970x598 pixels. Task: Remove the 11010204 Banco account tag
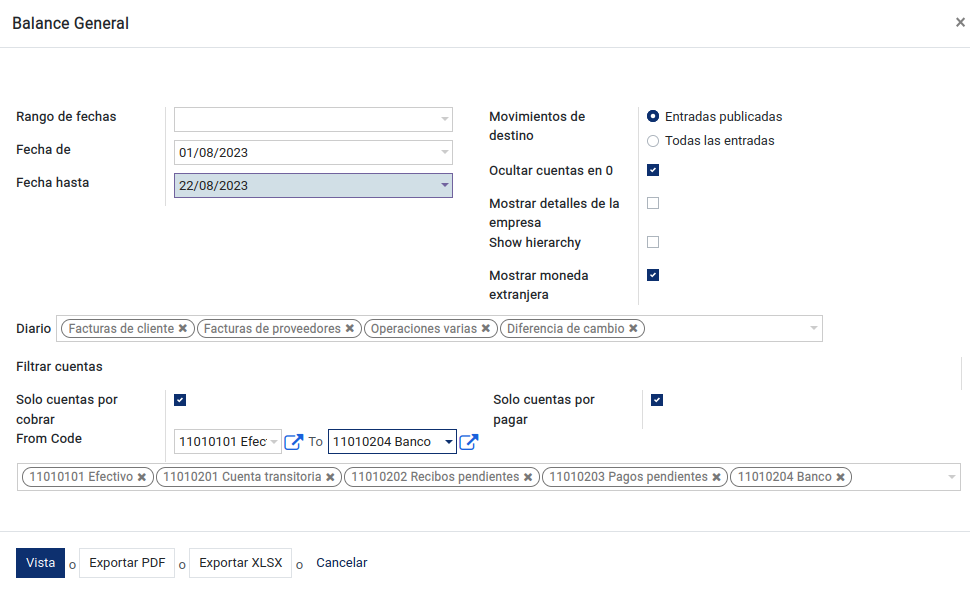point(840,477)
